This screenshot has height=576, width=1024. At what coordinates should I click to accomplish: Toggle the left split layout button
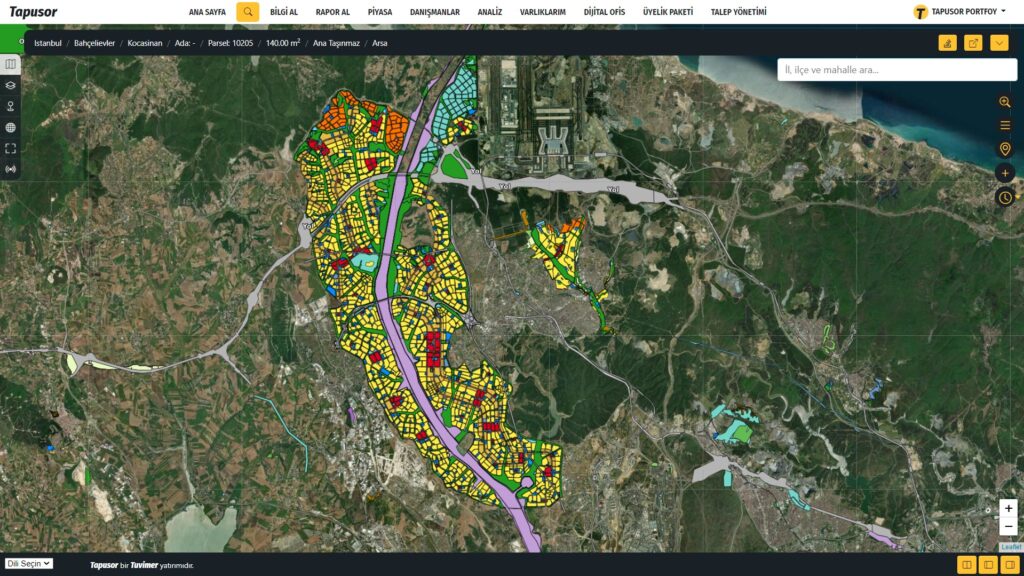tap(967, 565)
